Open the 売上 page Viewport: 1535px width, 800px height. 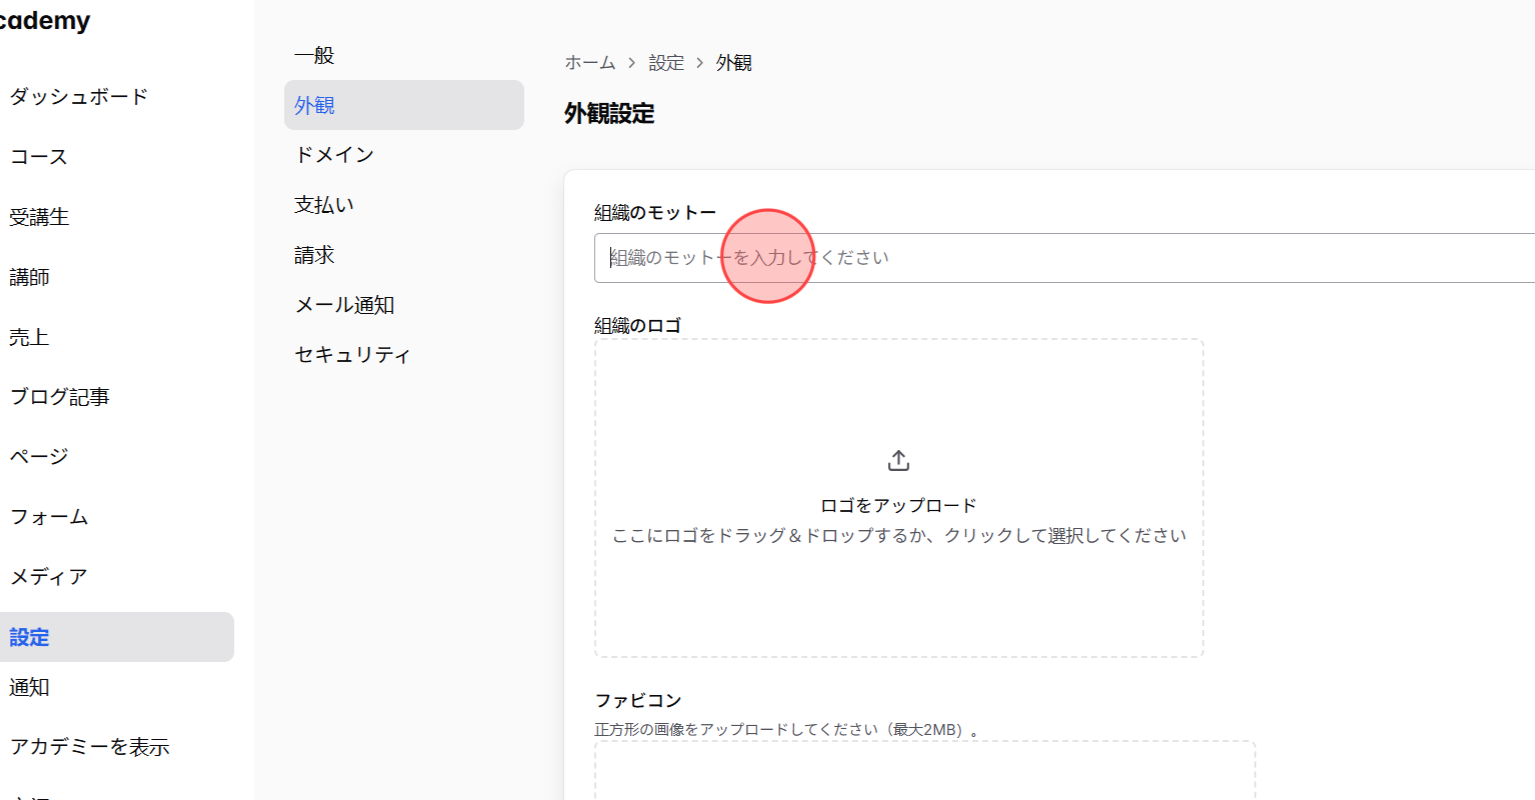click(29, 336)
